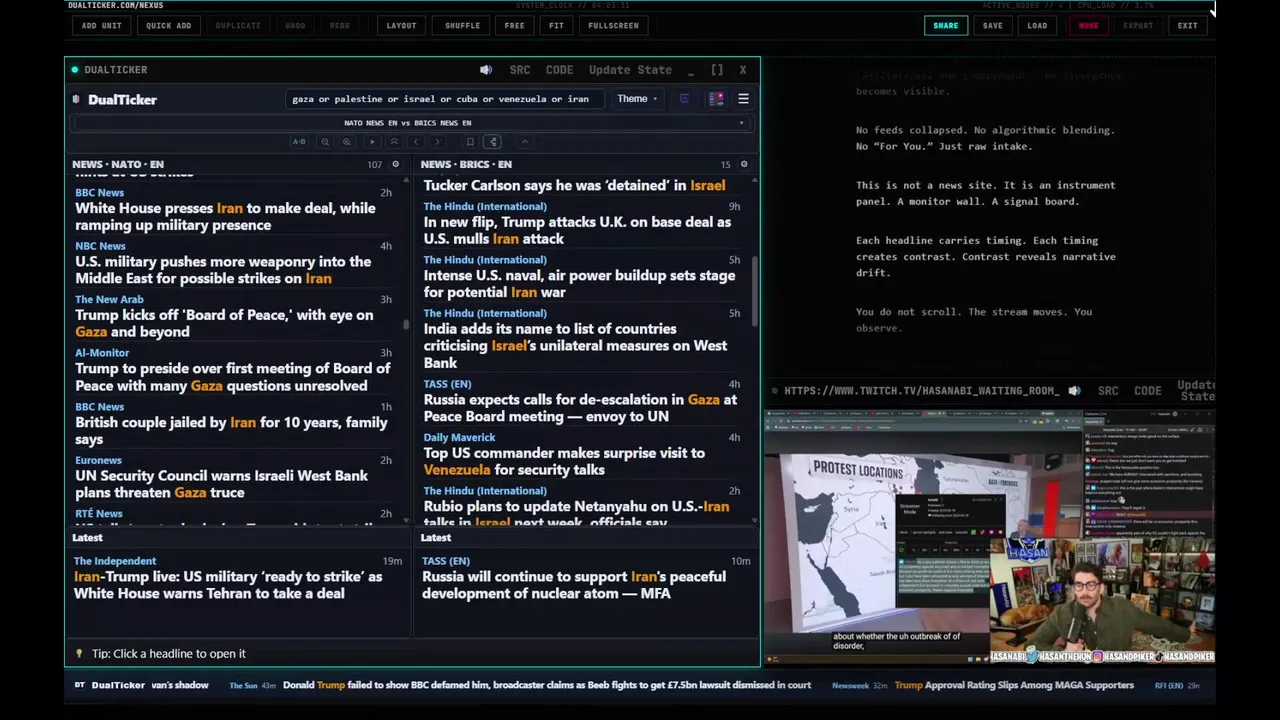
Task: Collapse toolbar with the up caret icon
Action: tap(525, 142)
